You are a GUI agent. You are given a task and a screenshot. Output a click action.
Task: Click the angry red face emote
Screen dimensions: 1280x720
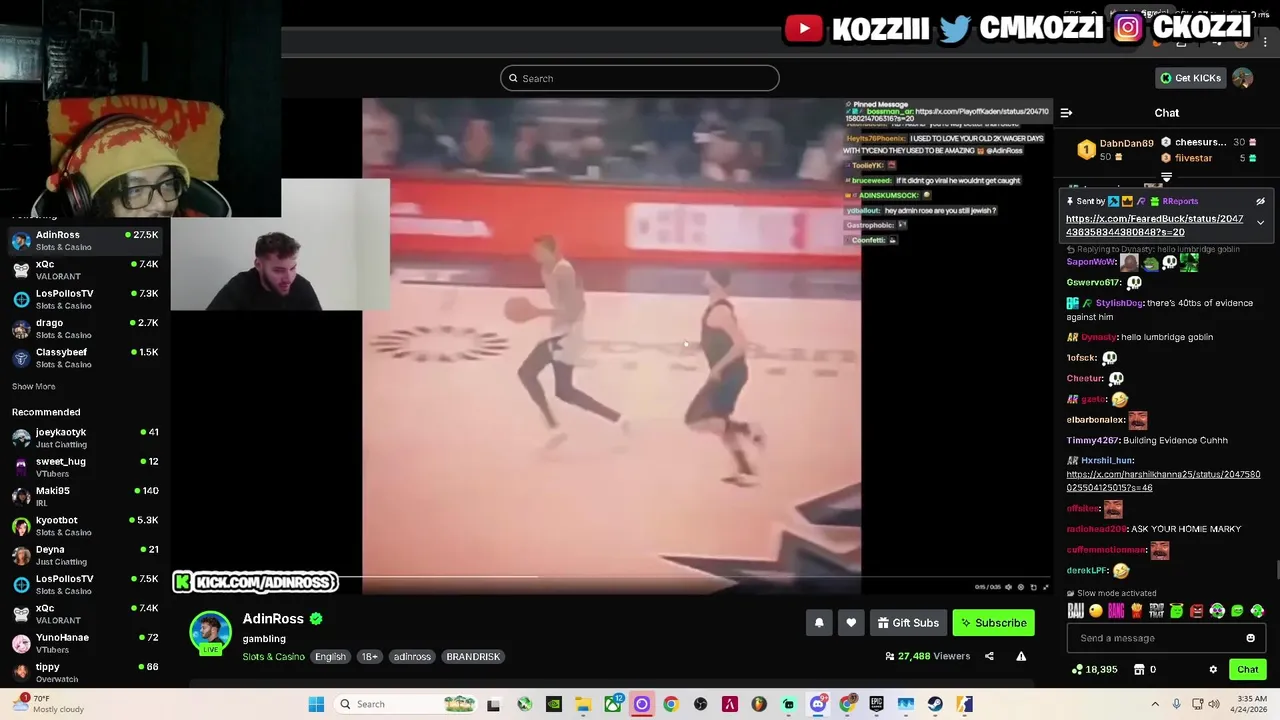(1197, 611)
